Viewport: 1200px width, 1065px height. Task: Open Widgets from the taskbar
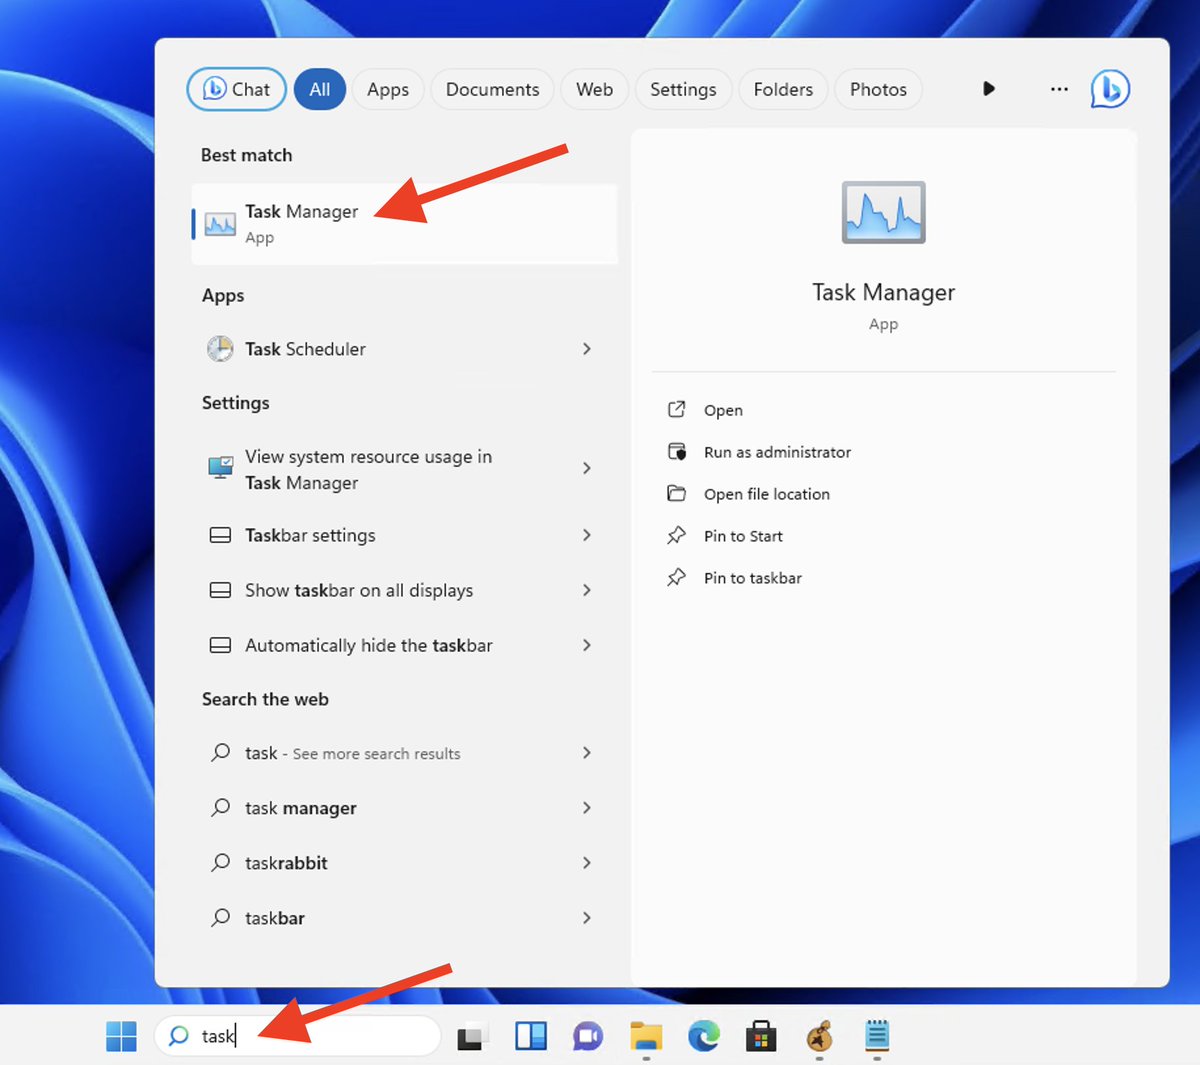tap(531, 1037)
